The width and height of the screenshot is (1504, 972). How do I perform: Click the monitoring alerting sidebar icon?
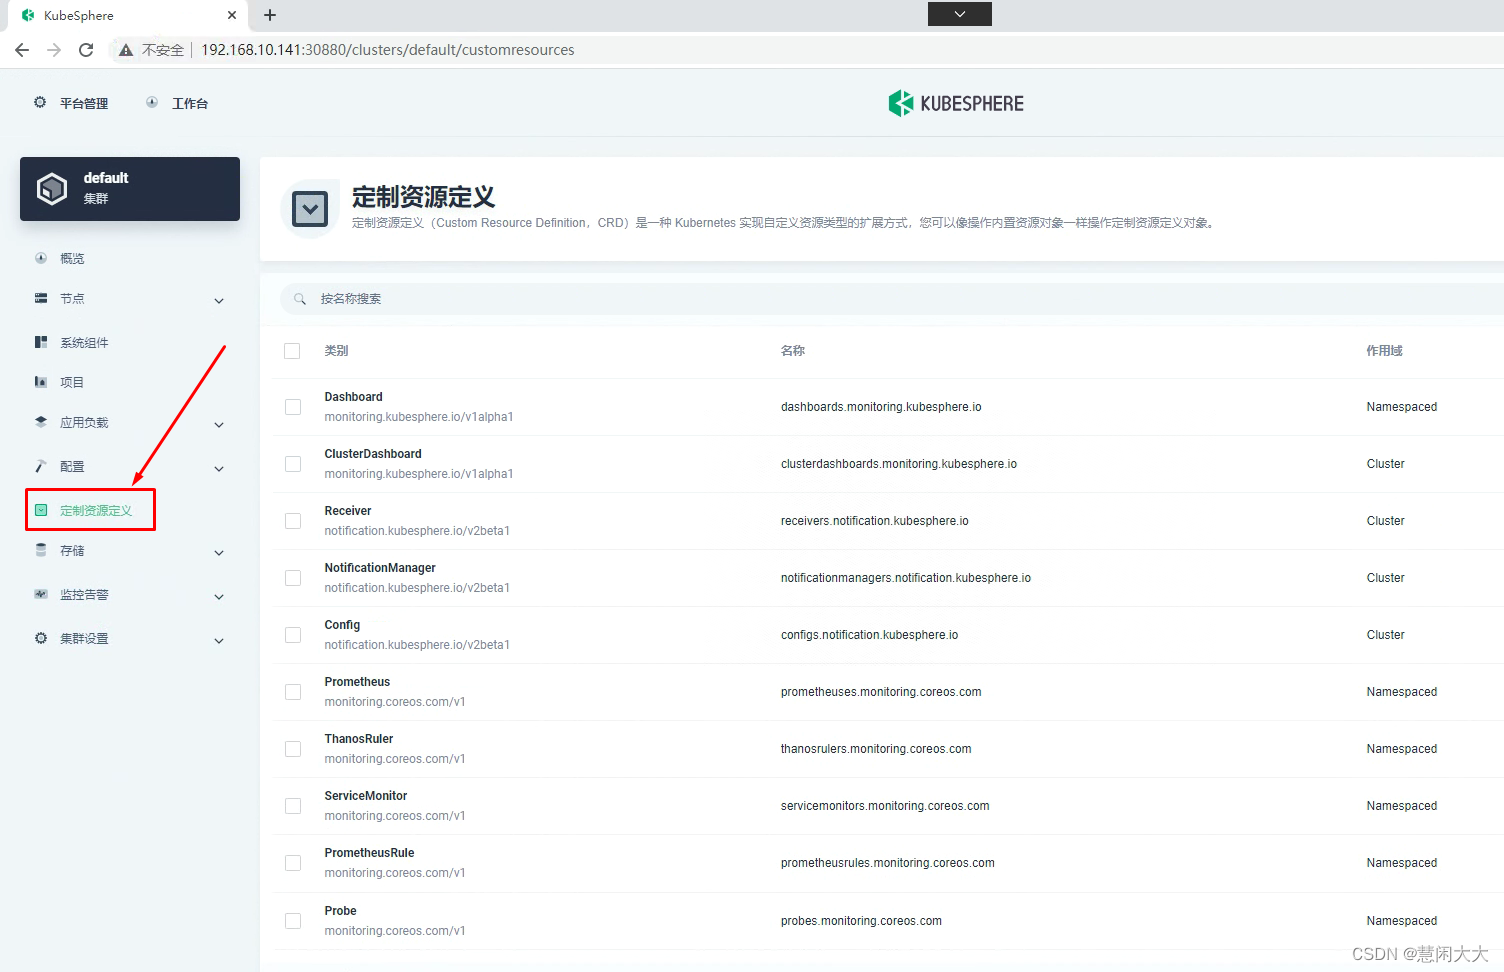pyautogui.click(x=41, y=594)
